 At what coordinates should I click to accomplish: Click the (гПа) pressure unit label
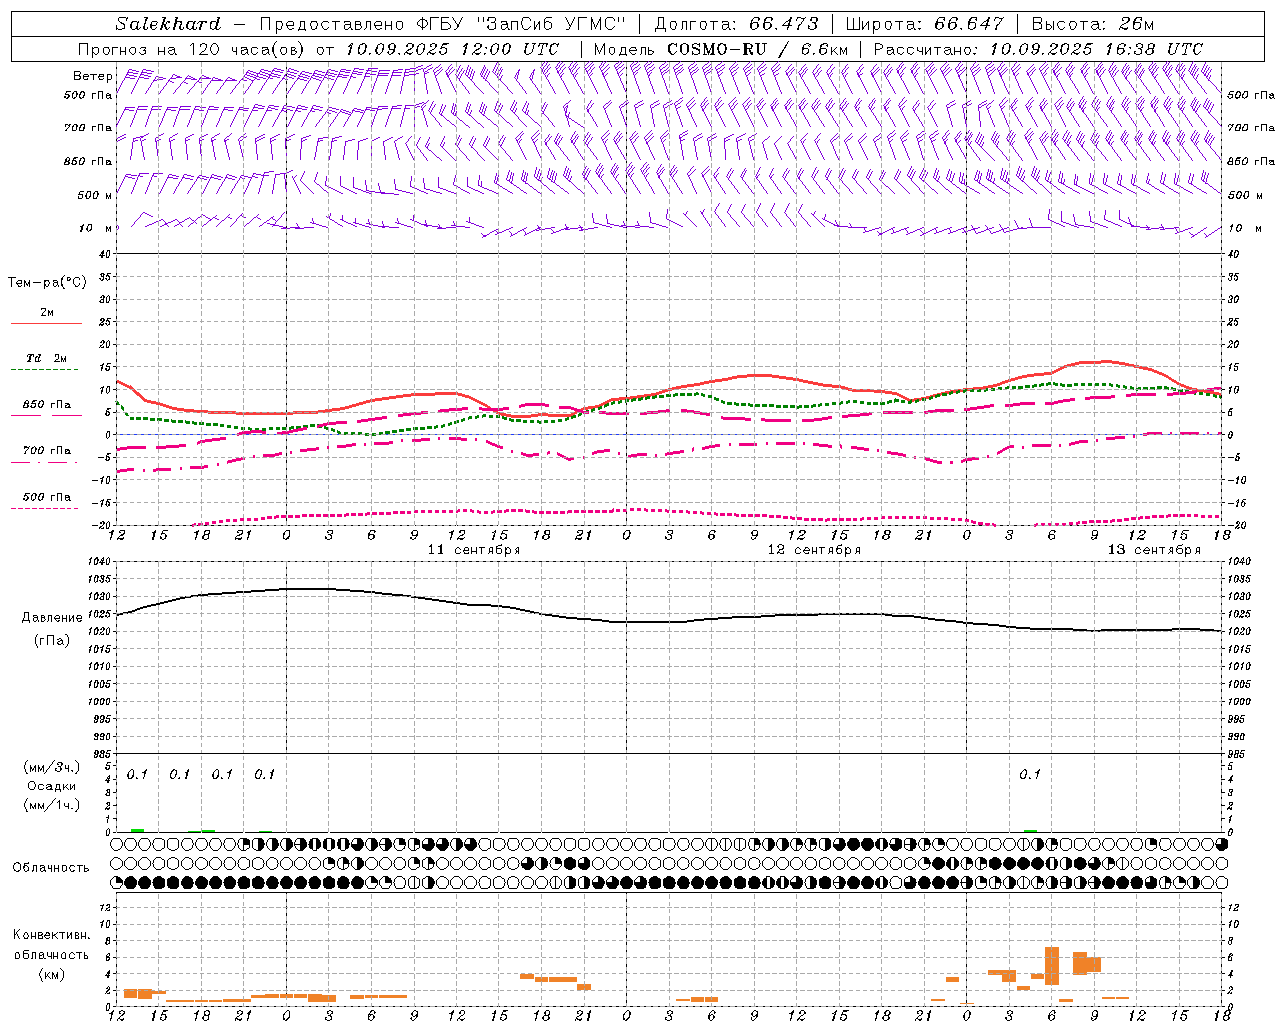pyautogui.click(x=52, y=641)
